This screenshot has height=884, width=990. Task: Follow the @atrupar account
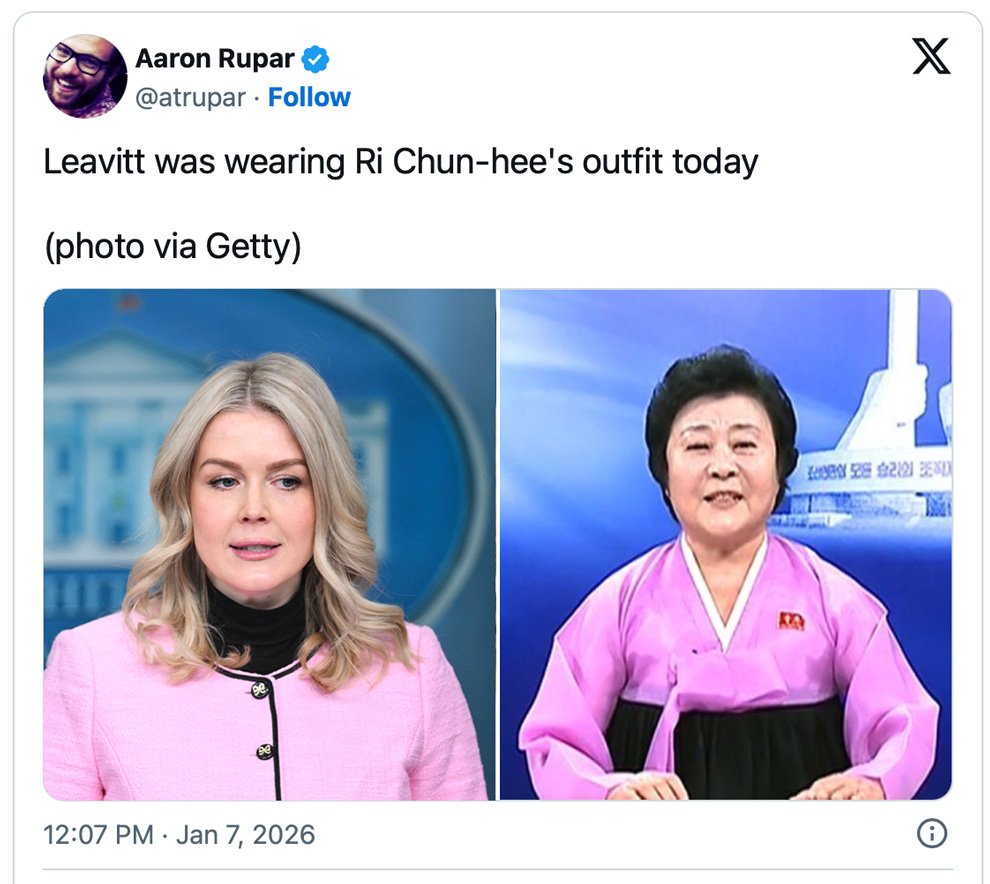309,97
